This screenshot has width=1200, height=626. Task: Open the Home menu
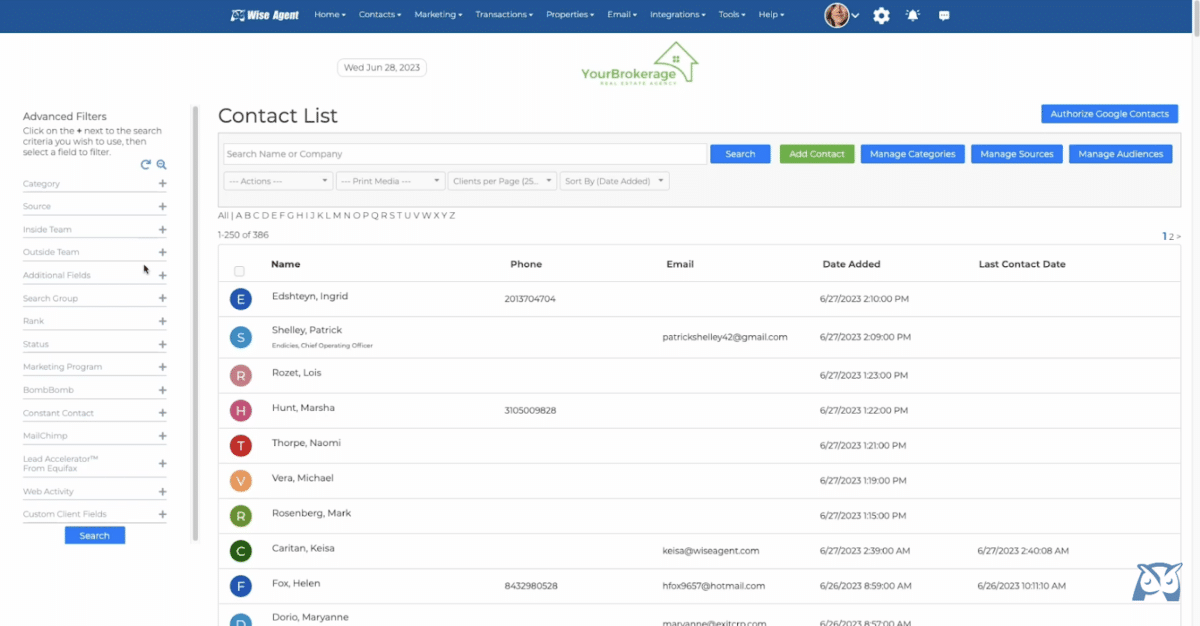330,15
